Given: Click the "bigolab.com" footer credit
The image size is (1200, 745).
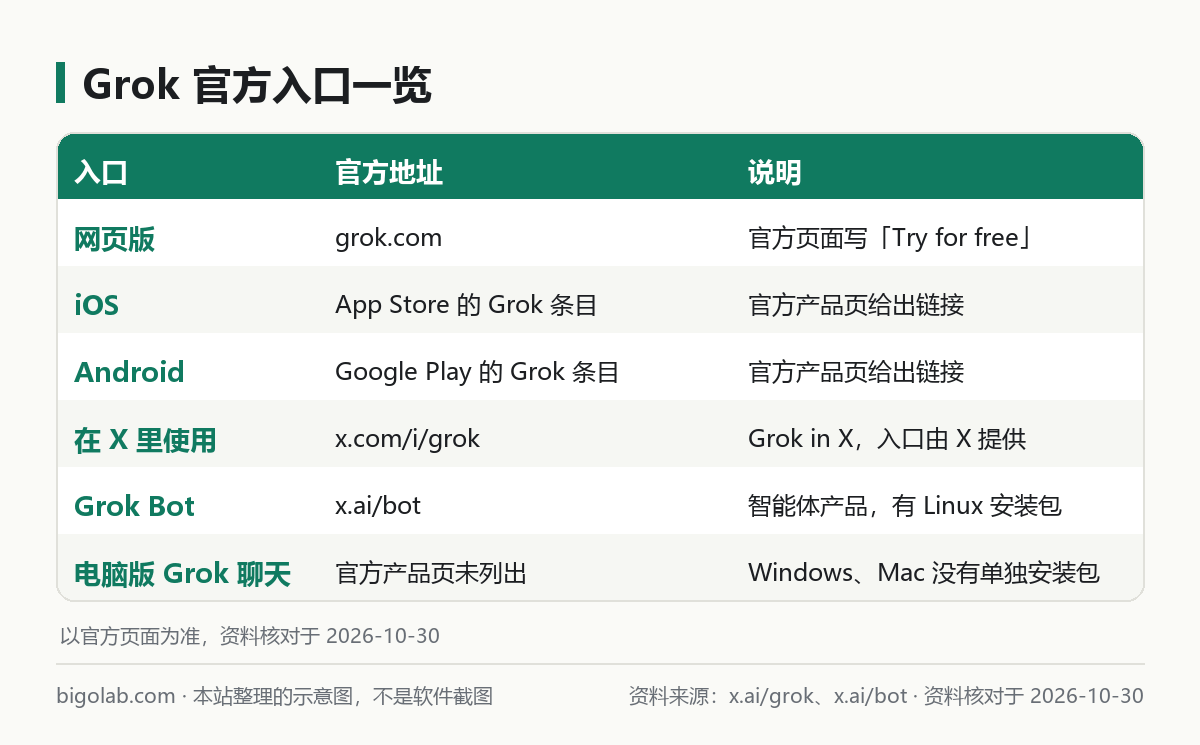Looking at the screenshot, I should coord(116,696).
